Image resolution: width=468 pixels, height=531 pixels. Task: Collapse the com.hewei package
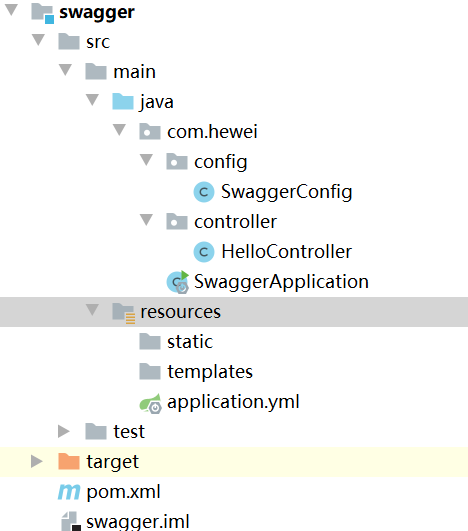click(x=119, y=129)
